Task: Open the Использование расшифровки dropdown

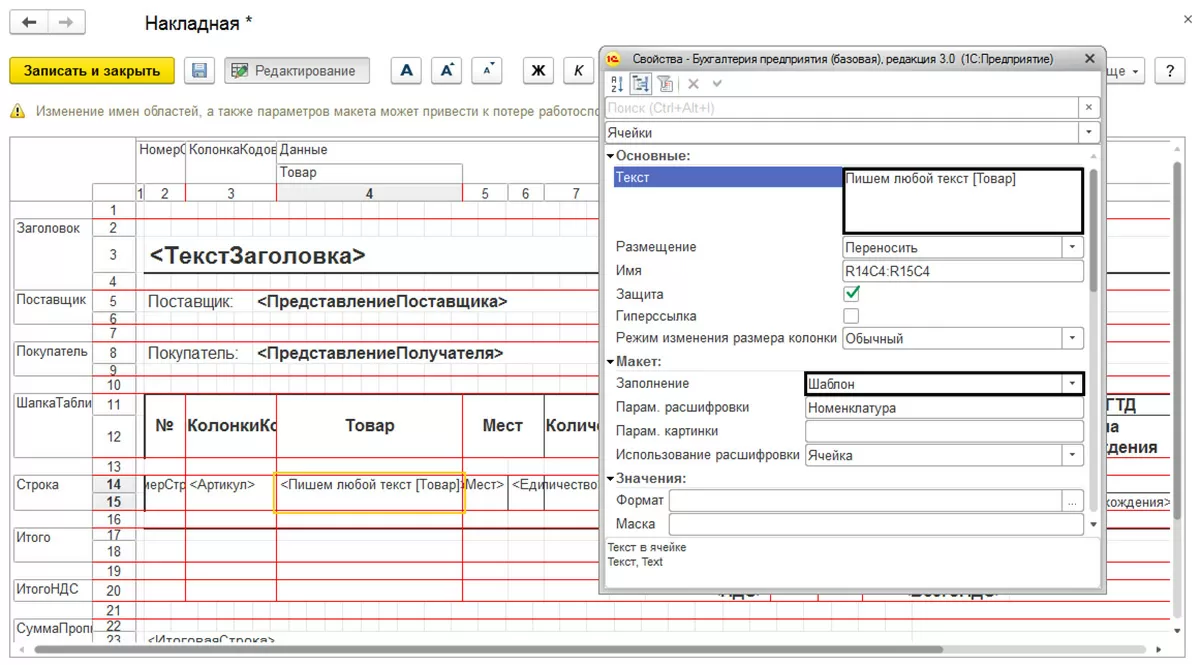Action: (1073, 455)
